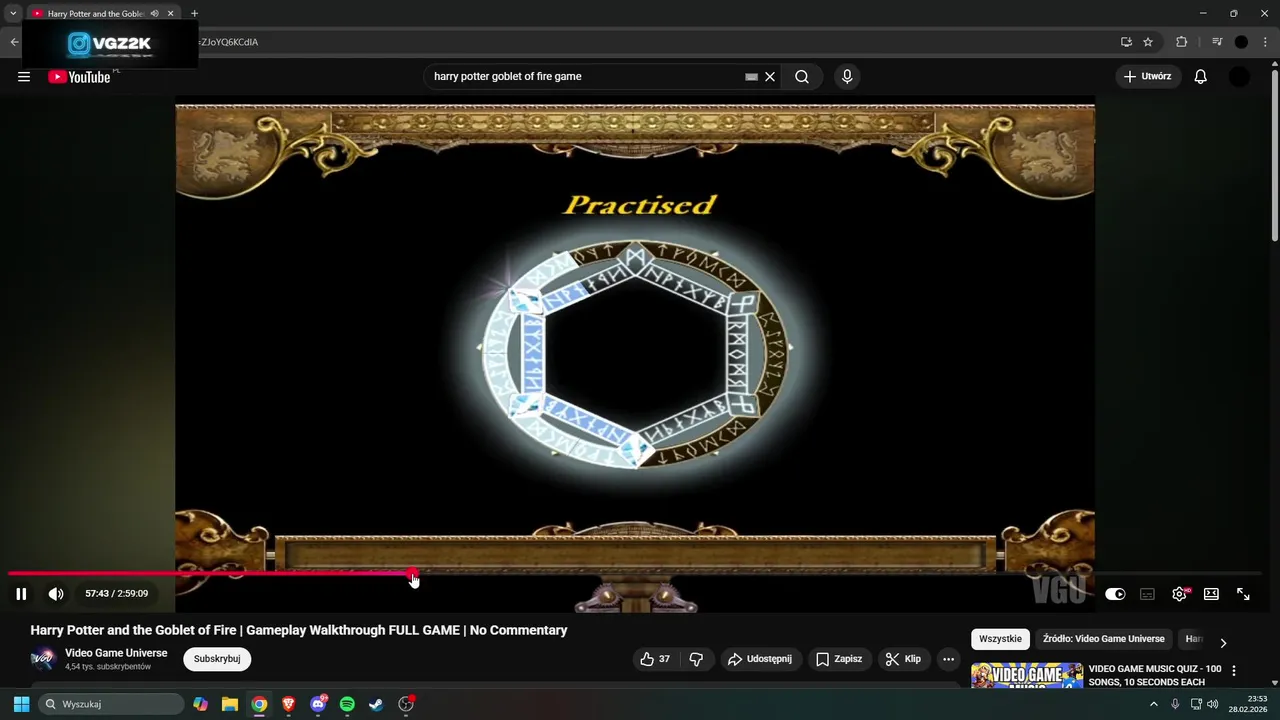This screenshot has height=720, width=1280.
Task: Open options for Video Game Music Quiz video
Action: (1234, 671)
